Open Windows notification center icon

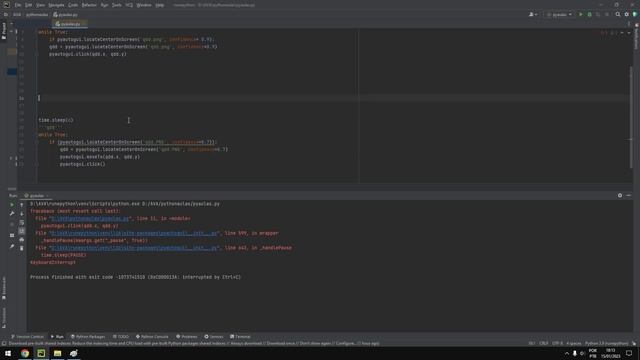[x=629, y=353]
